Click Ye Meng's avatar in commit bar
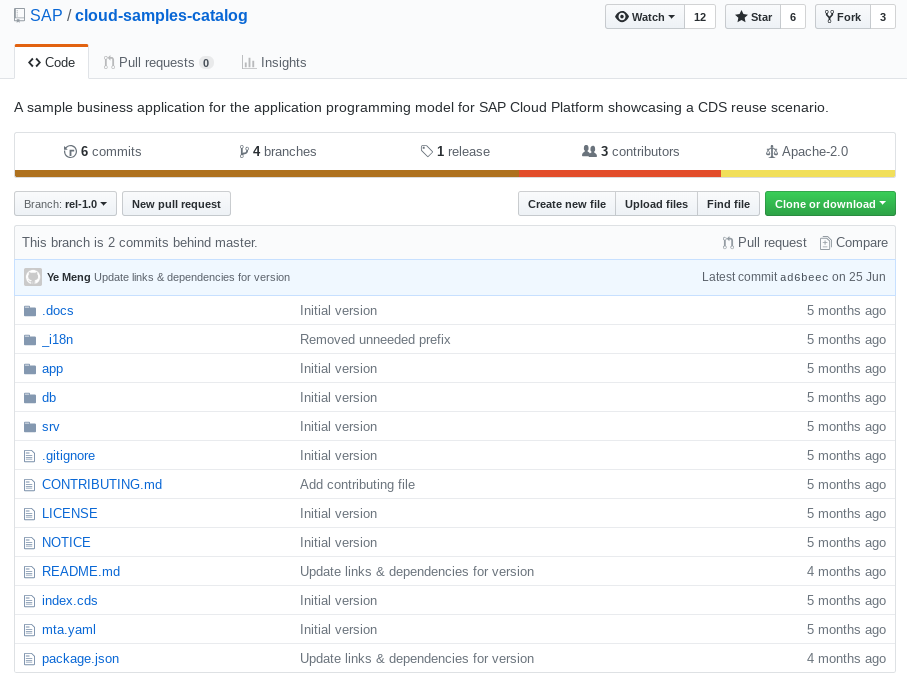This screenshot has width=907, height=679. (x=33, y=277)
